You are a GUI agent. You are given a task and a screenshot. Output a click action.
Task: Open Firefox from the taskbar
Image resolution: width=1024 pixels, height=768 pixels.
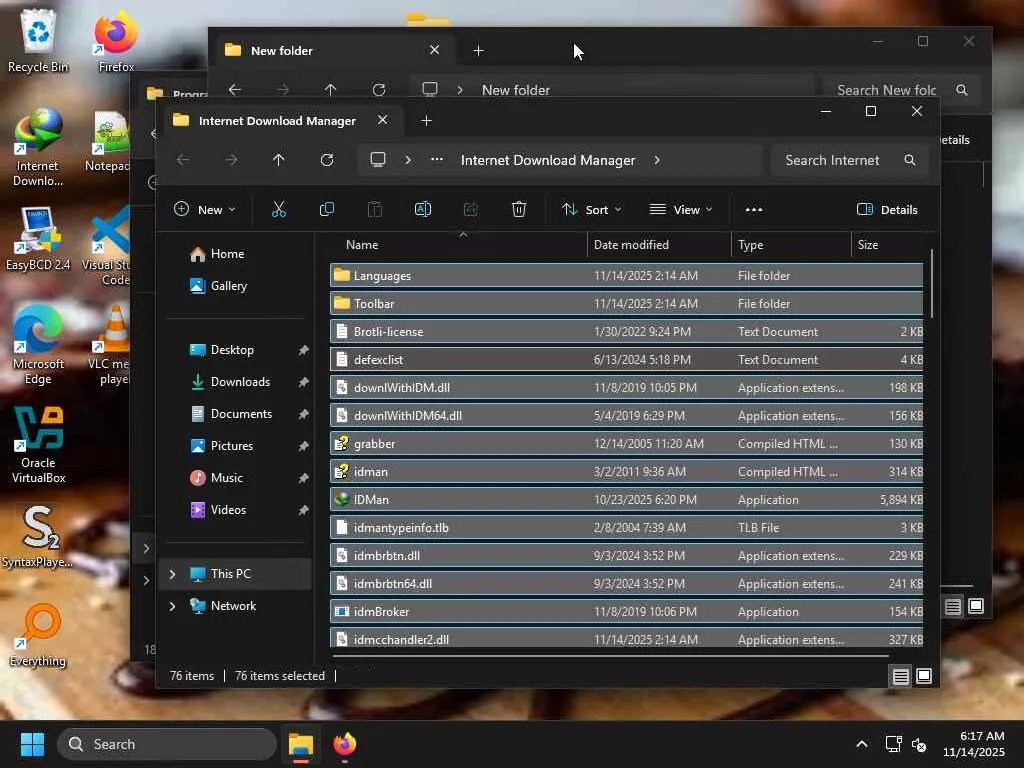coord(345,744)
